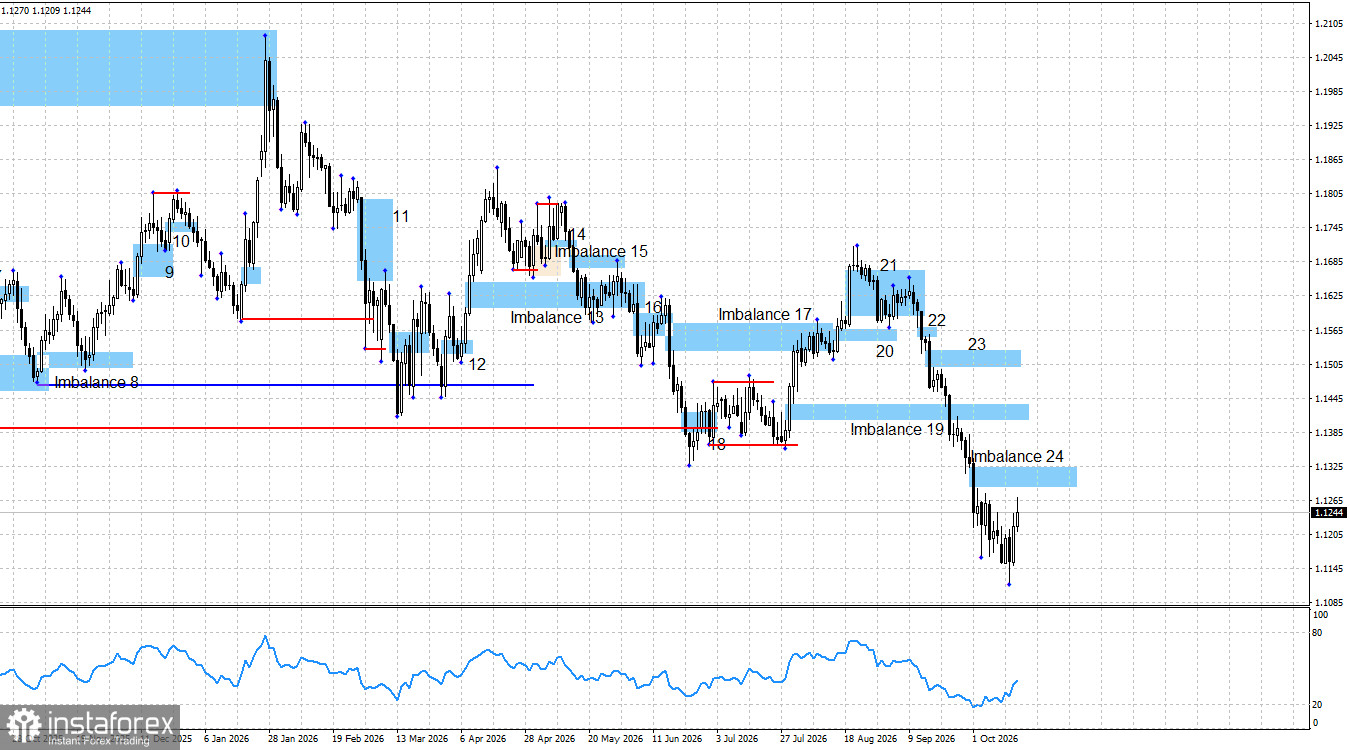The image size is (1350, 750).
Task: Select the zone number '11' label
Action: 401,216
